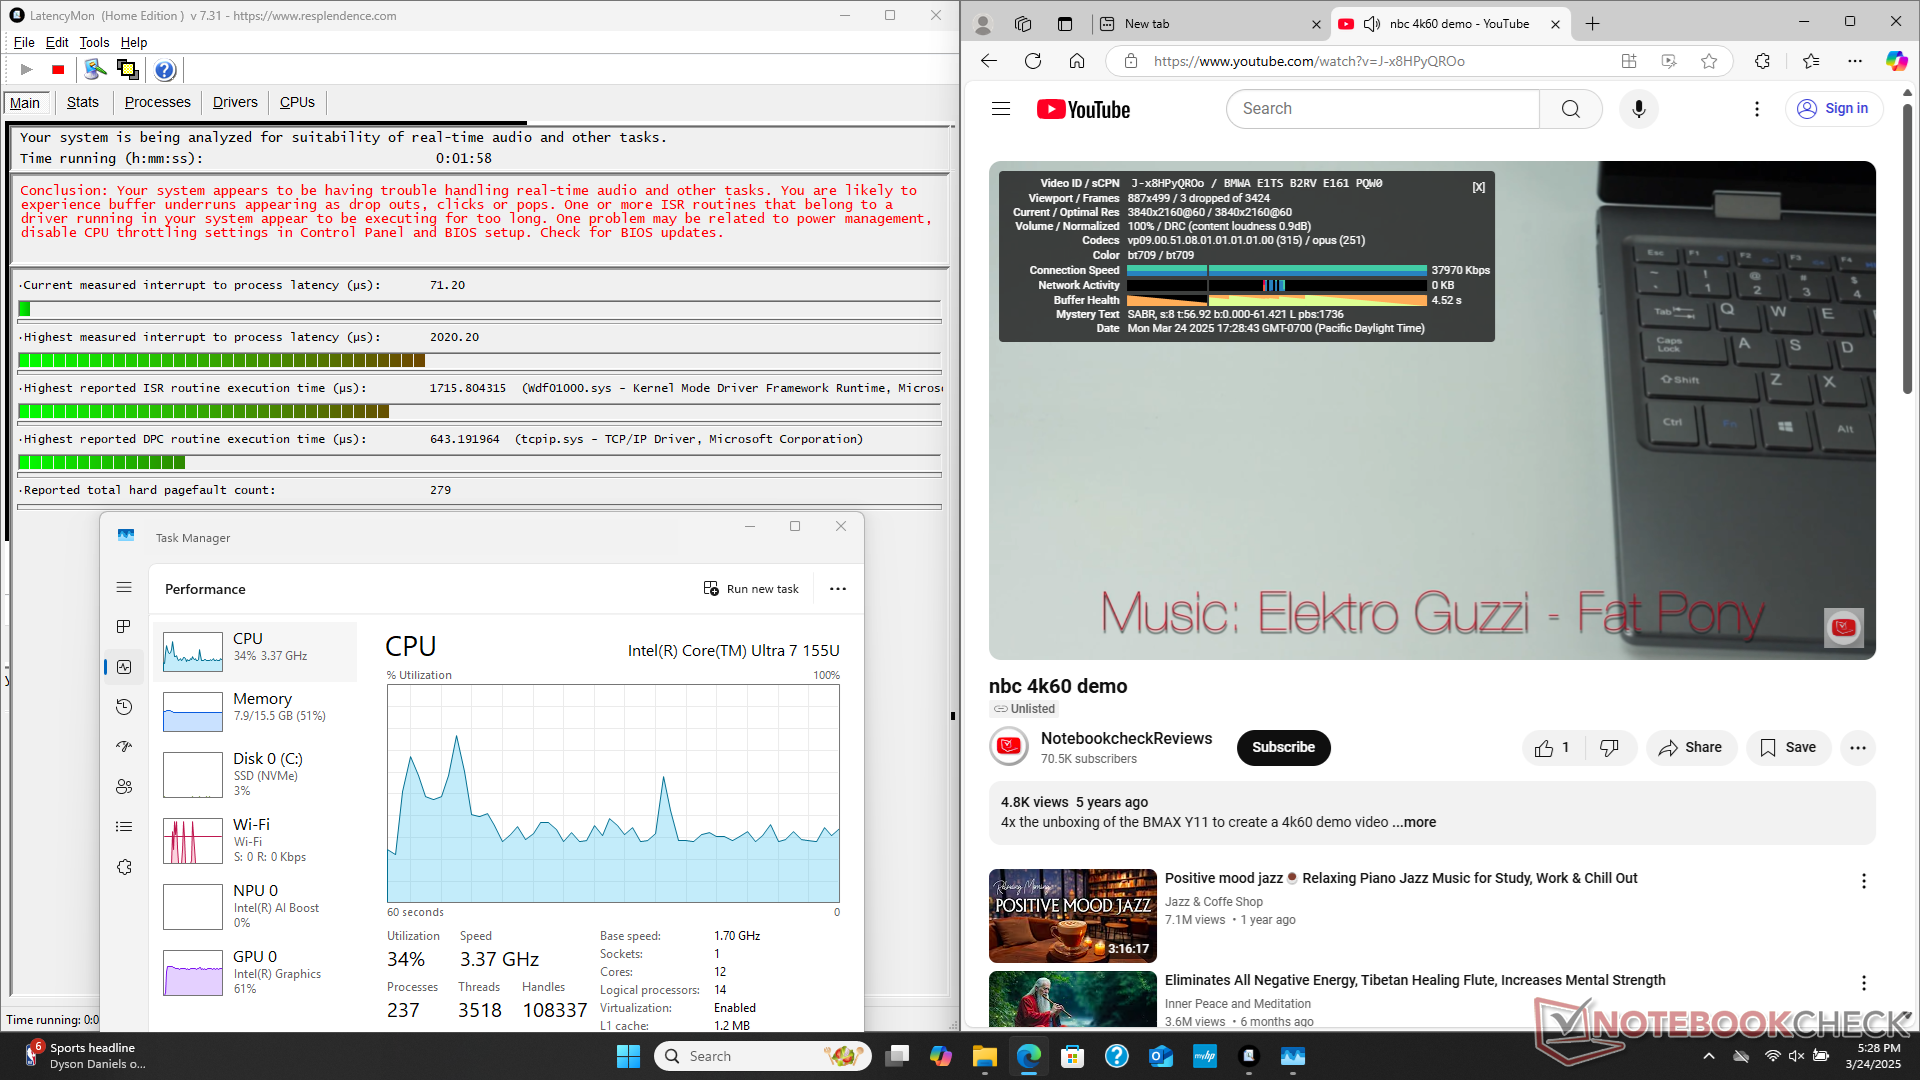
Task: Switch to LatencyMon Drivers tab
Action: point(235,102)
